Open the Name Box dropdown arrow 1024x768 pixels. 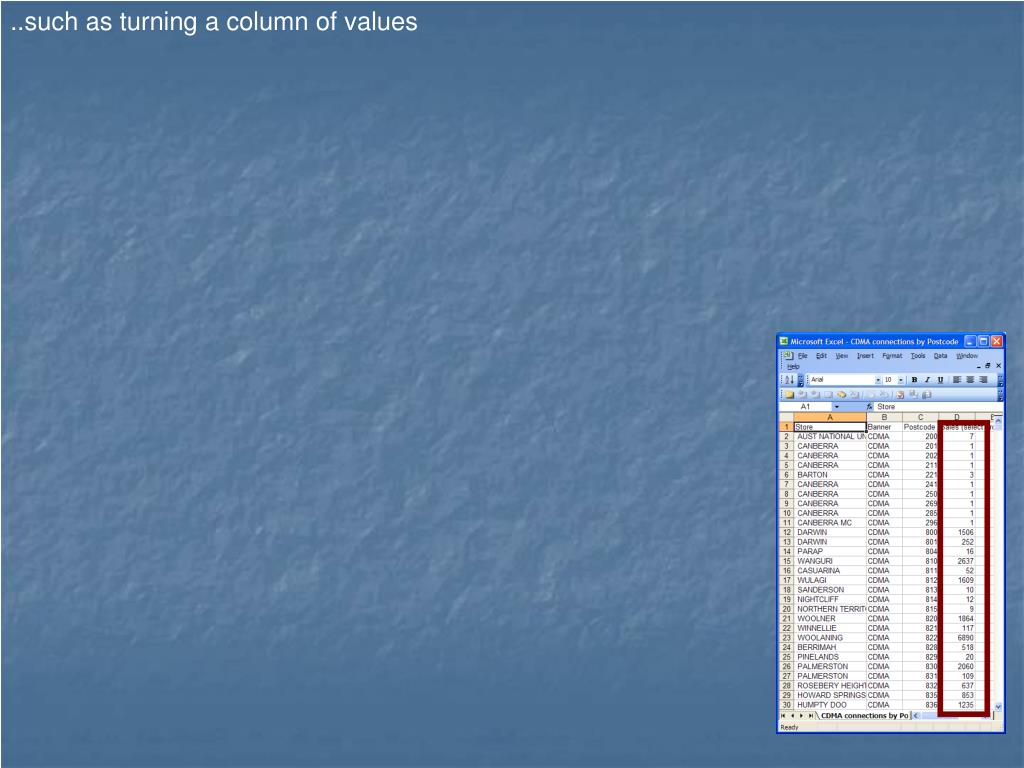click(837, 406)
